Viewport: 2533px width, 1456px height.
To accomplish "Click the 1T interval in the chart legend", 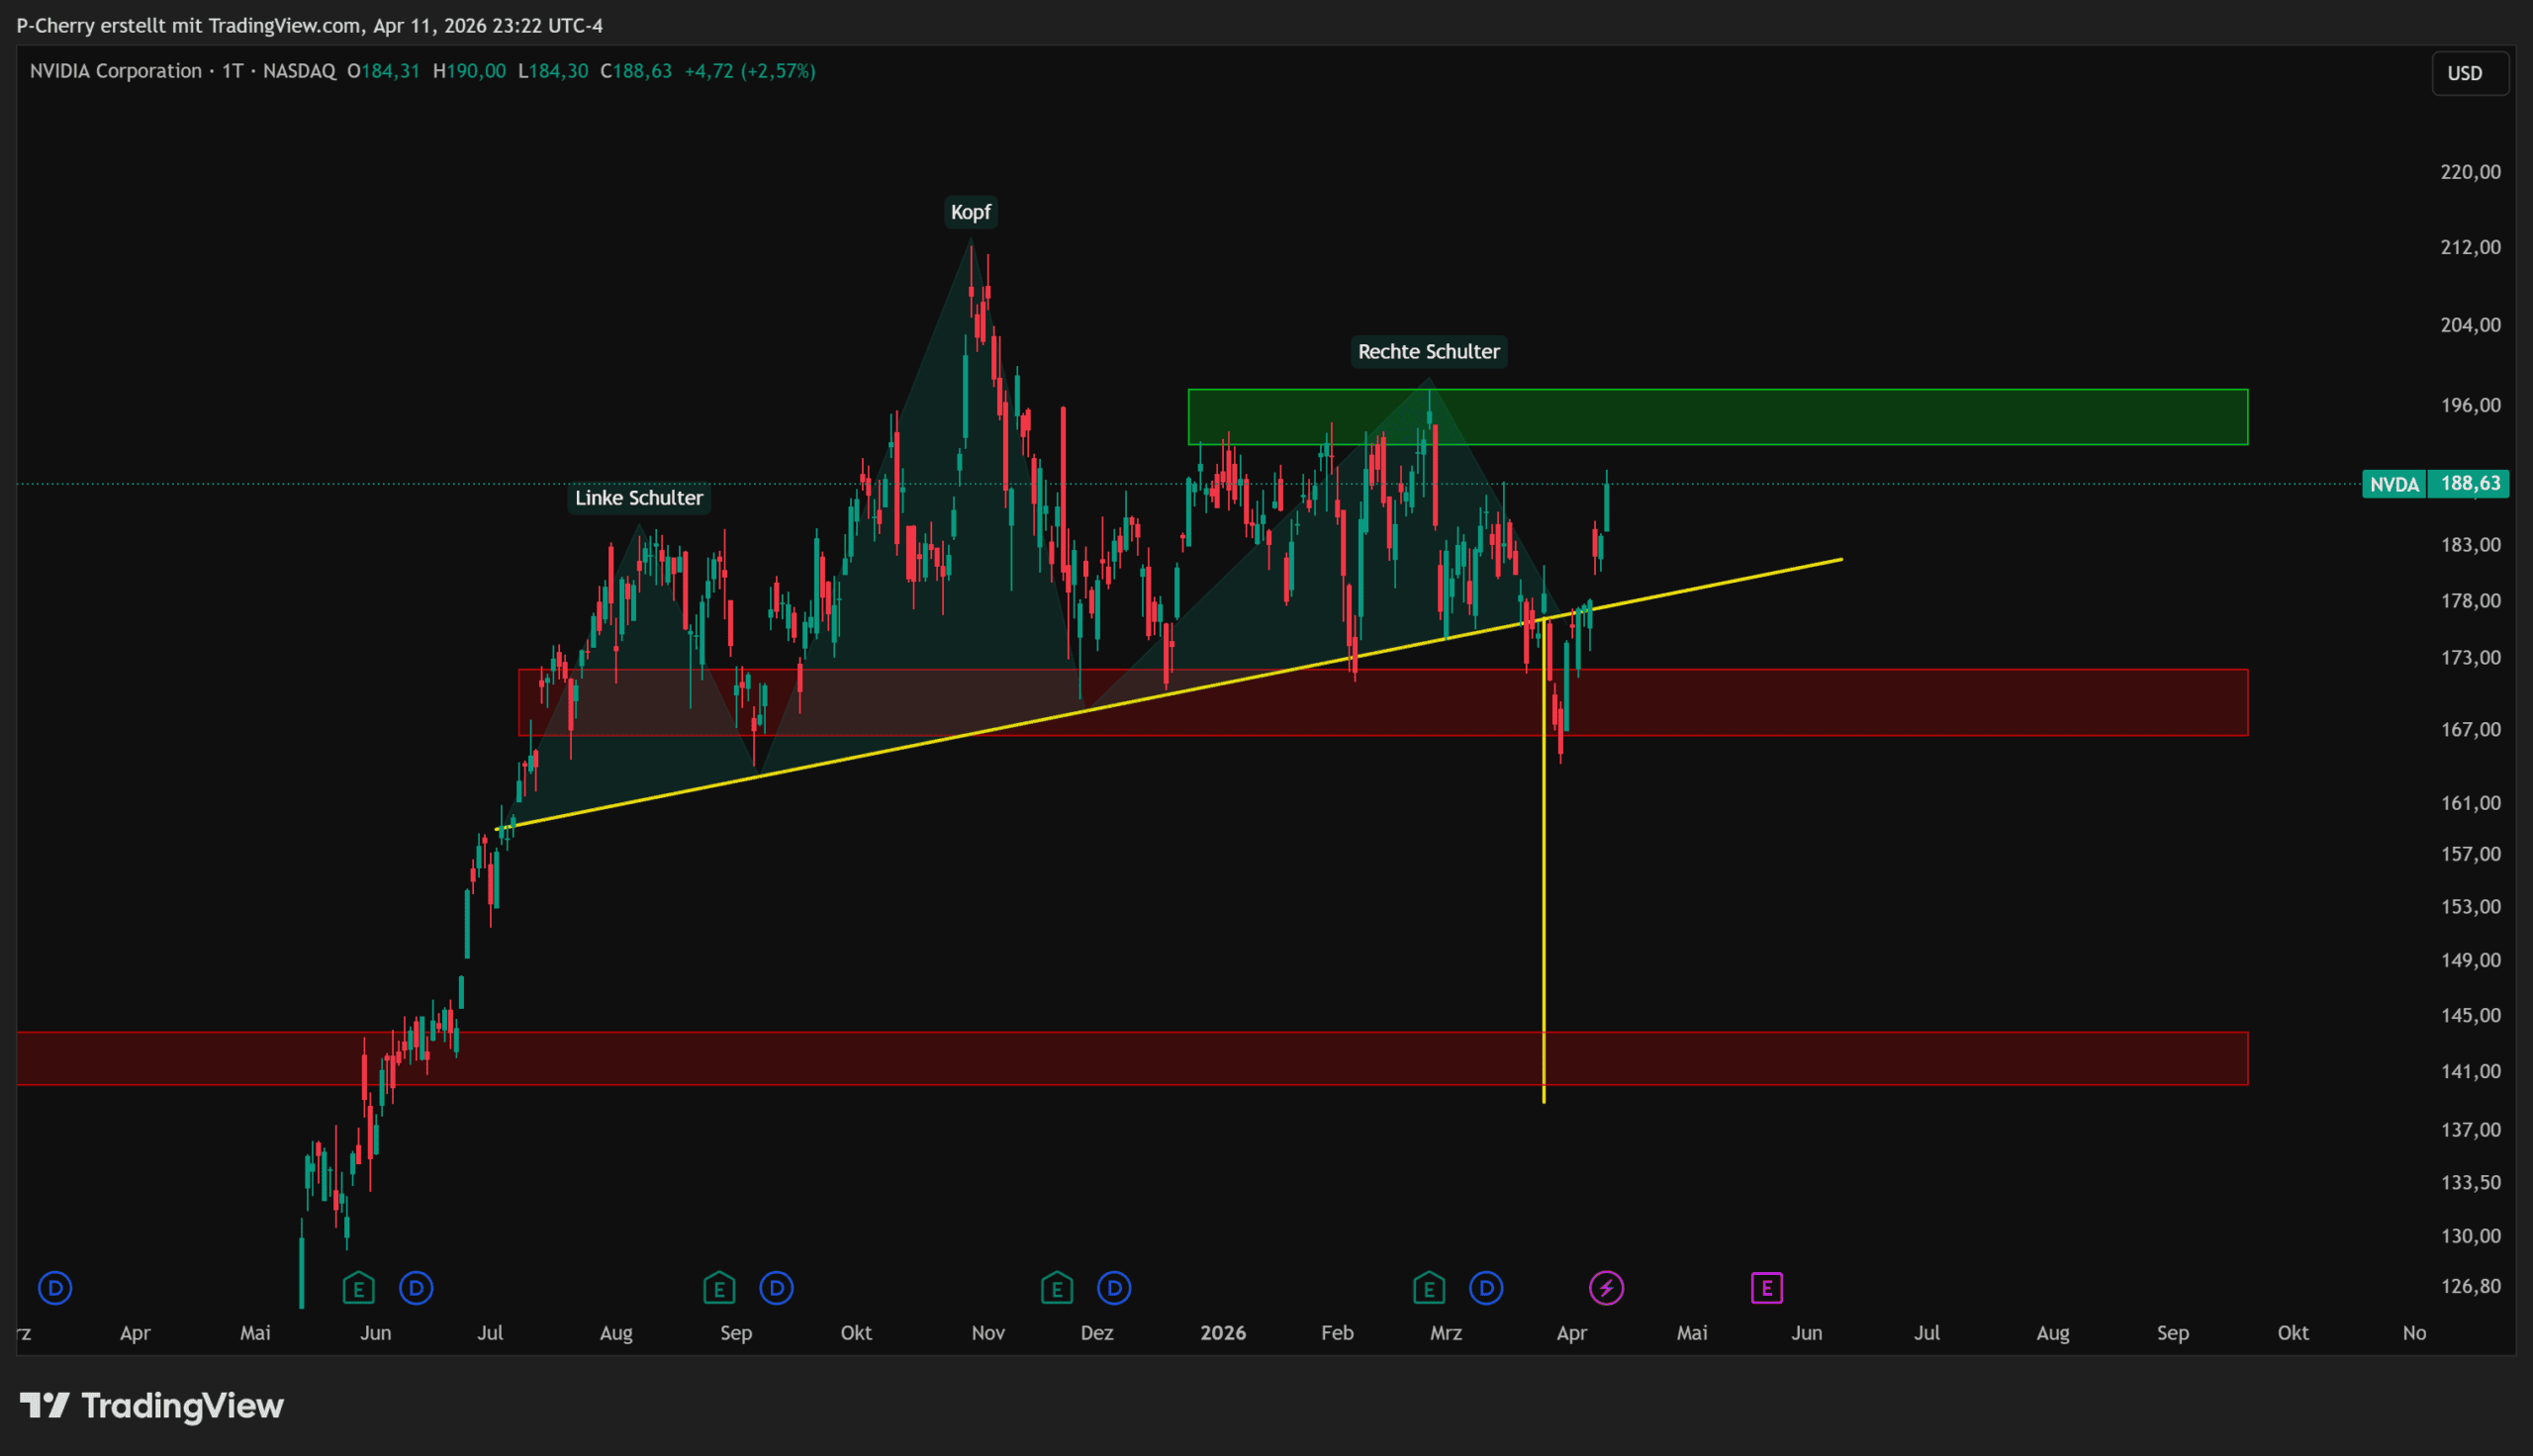I will click(232, 71).
